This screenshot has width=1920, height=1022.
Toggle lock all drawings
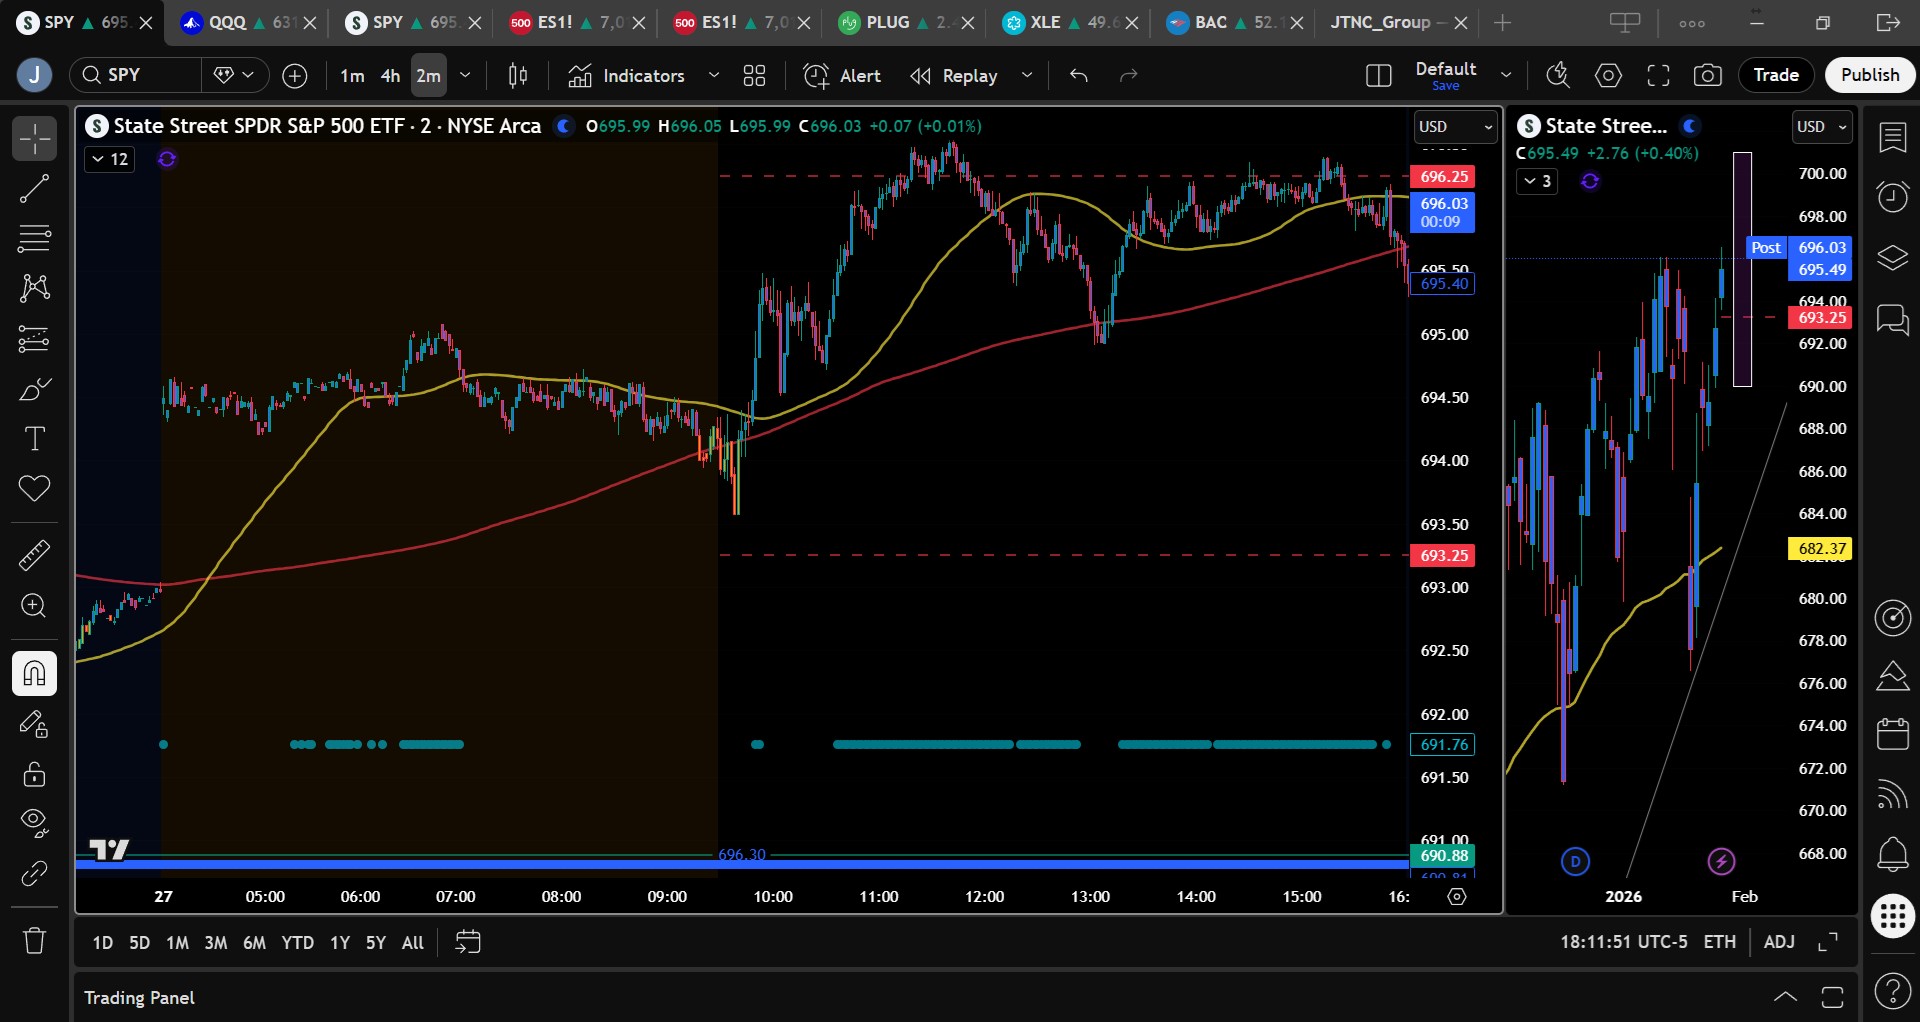click(34, 774)
